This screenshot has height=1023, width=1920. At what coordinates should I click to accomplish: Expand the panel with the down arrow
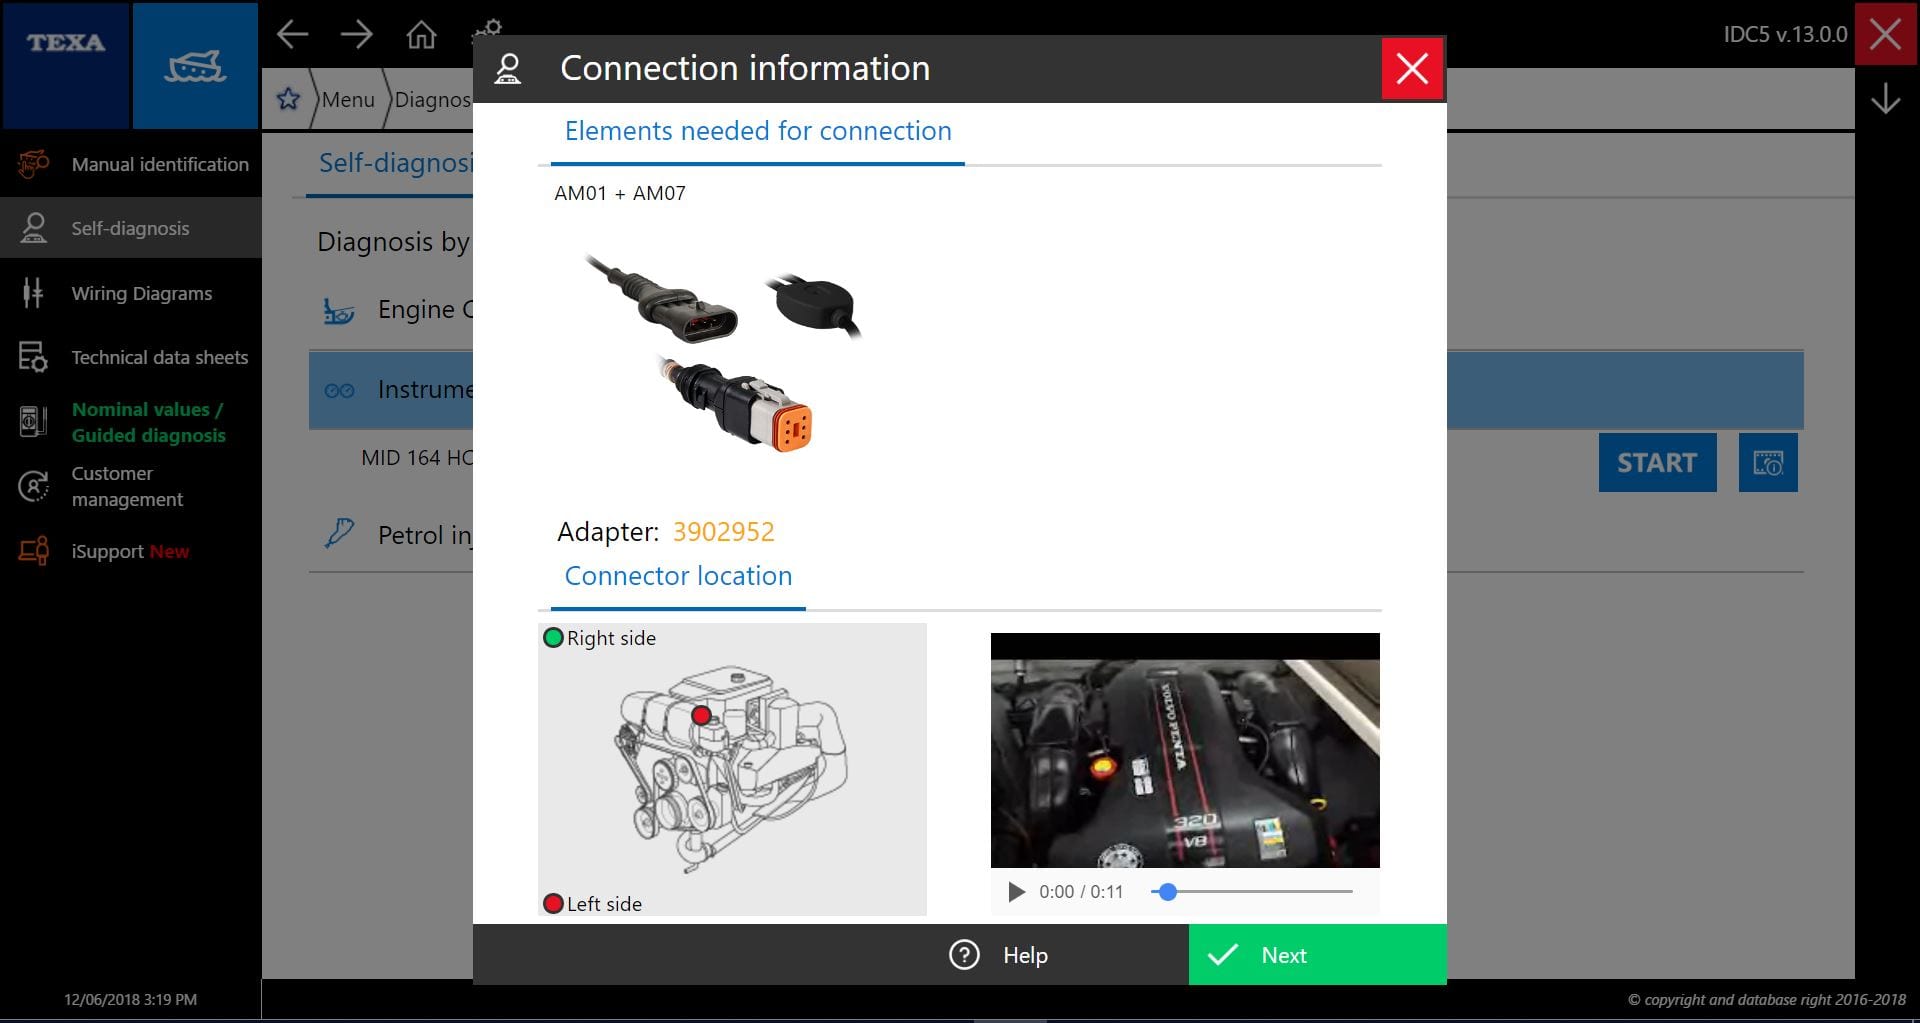pyautogui.click(x=1886, y=98)
